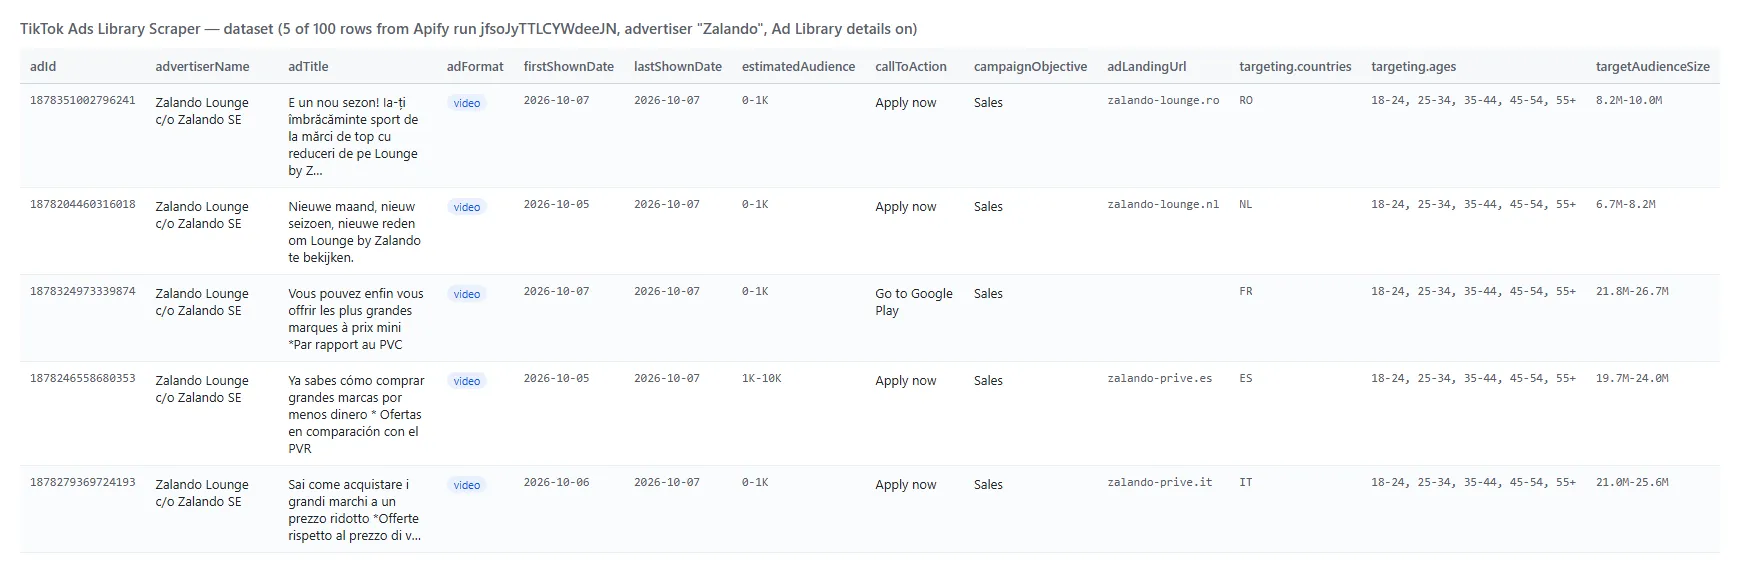Click the video badge in the Italian ad row
Viewport: 1740px width, 571px height.
tap(467, 485)
